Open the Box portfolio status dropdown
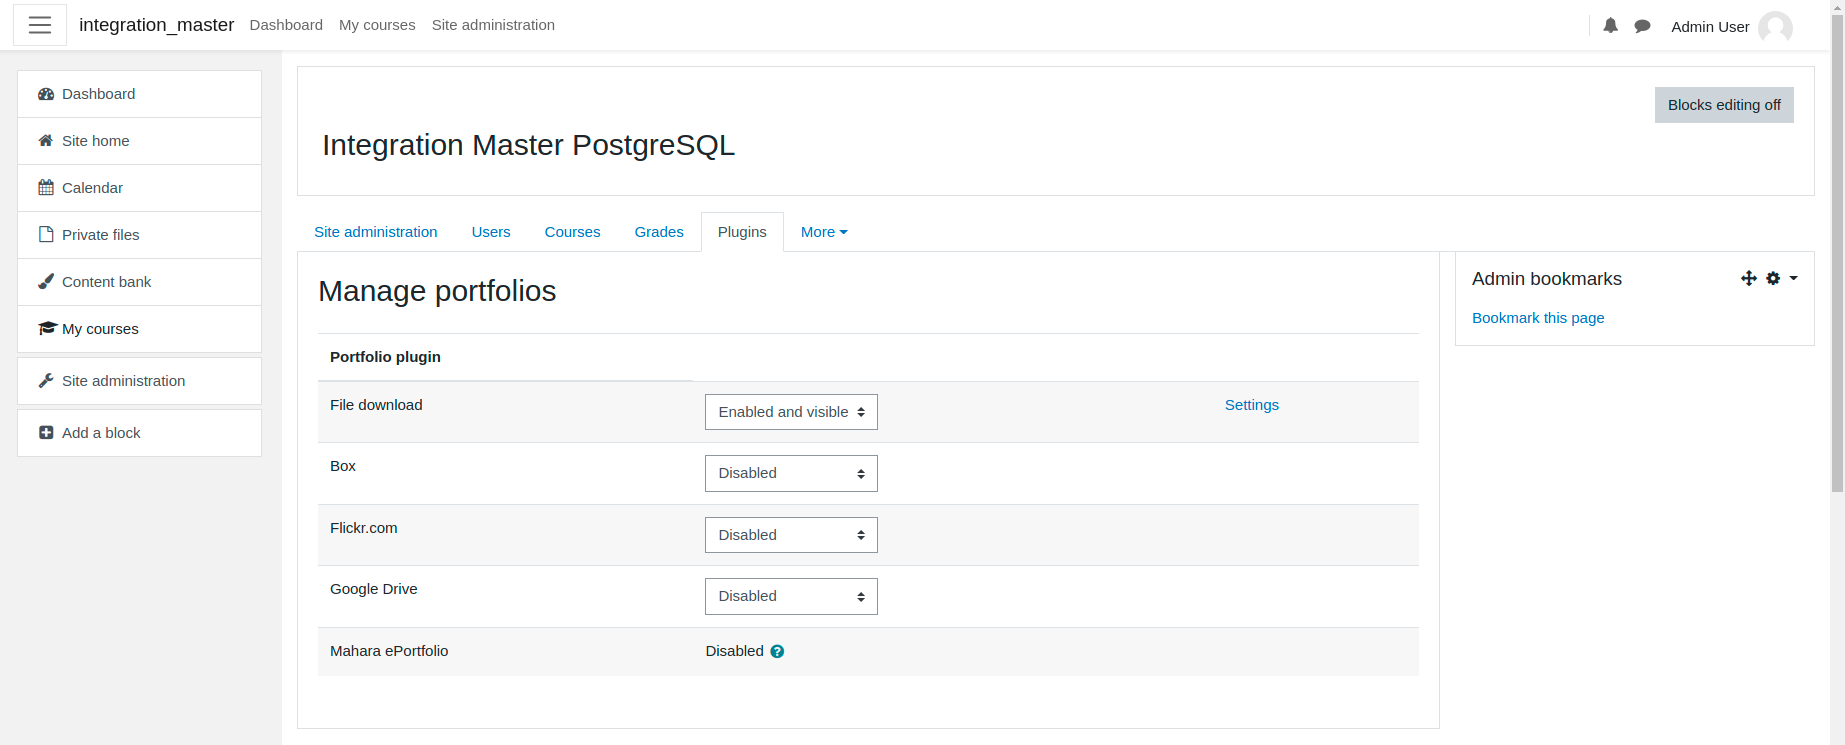This screenshot has width=1845, height=745. pos(791,474)
